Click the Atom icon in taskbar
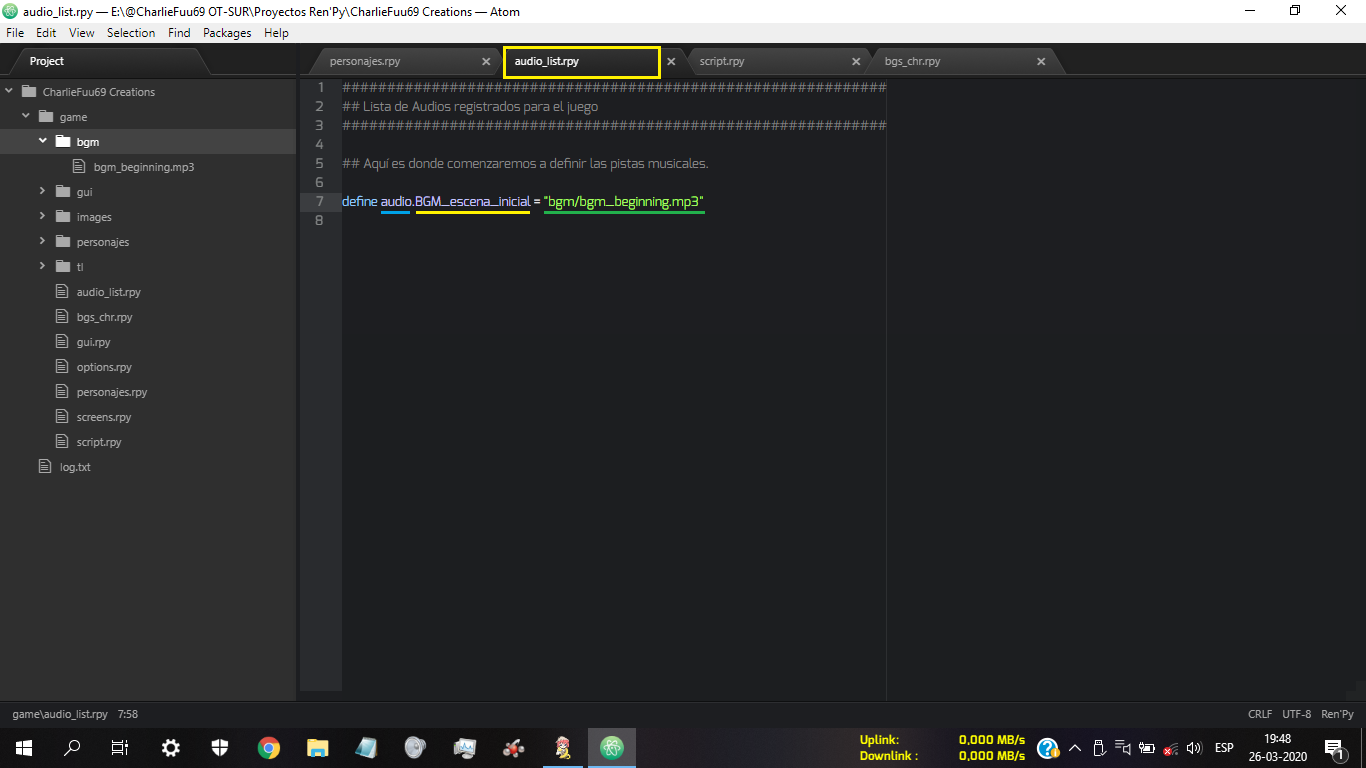 pyautogui.click(x=611, y=748)
